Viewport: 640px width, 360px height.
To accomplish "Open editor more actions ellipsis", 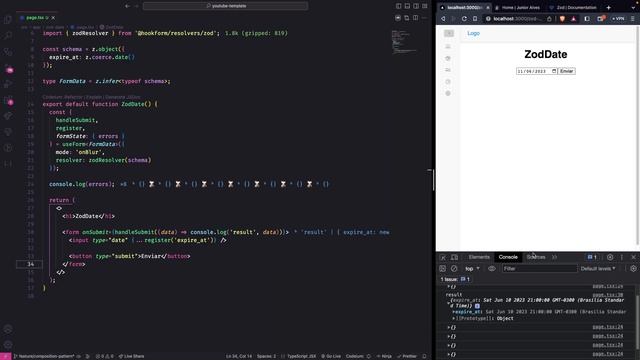I will pyautogui.click(x=424, y=18).
